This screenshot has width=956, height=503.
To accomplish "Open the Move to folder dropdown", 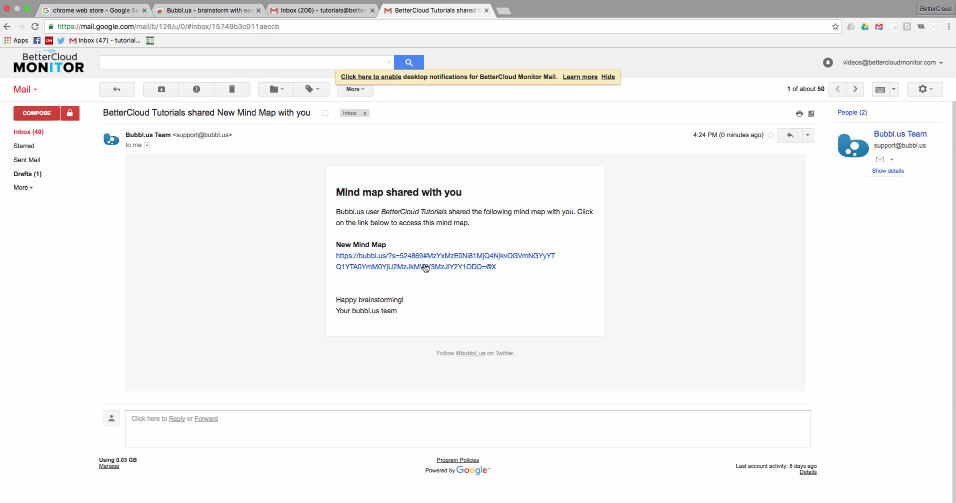I will click(276, 89).
